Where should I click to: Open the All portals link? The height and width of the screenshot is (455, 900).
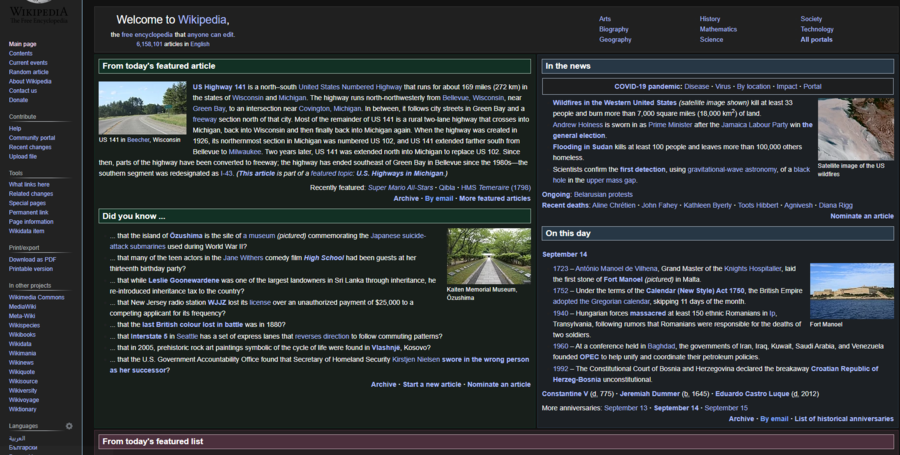[x=816, y=39]
